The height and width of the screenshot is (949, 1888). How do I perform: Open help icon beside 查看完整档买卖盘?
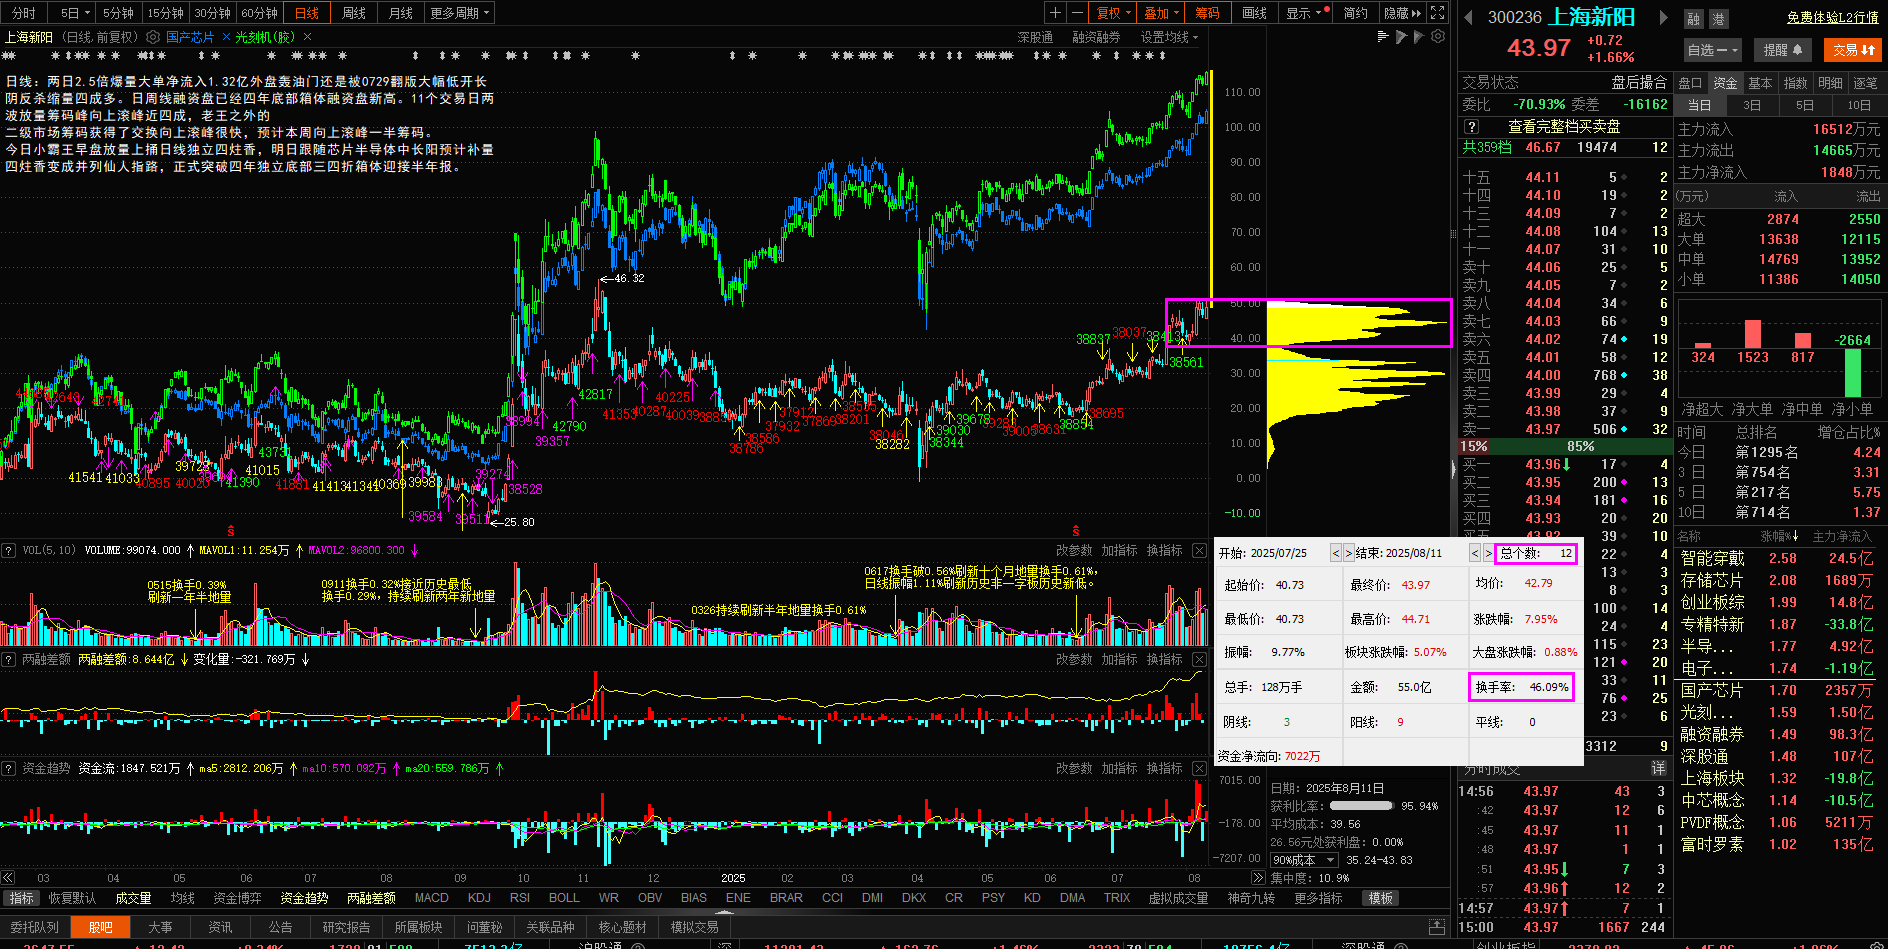pos(1471,127)
